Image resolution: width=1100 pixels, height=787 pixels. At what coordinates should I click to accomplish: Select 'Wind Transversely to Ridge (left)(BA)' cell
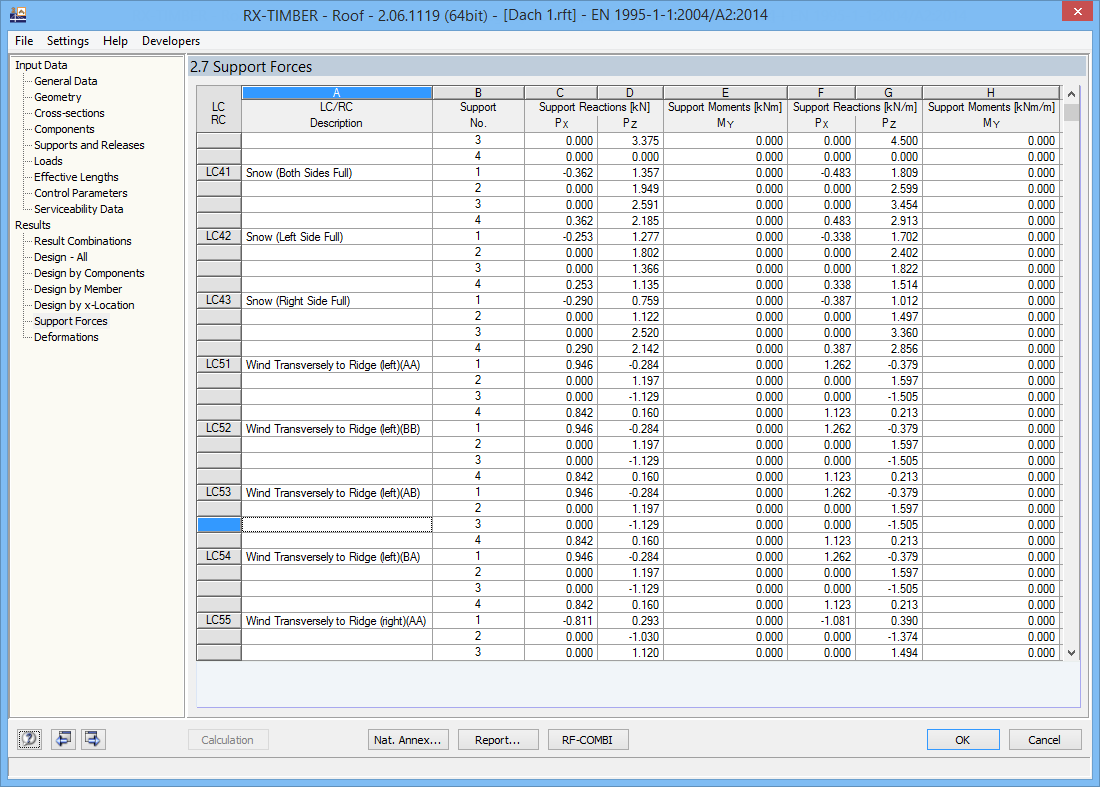(337, 556)
